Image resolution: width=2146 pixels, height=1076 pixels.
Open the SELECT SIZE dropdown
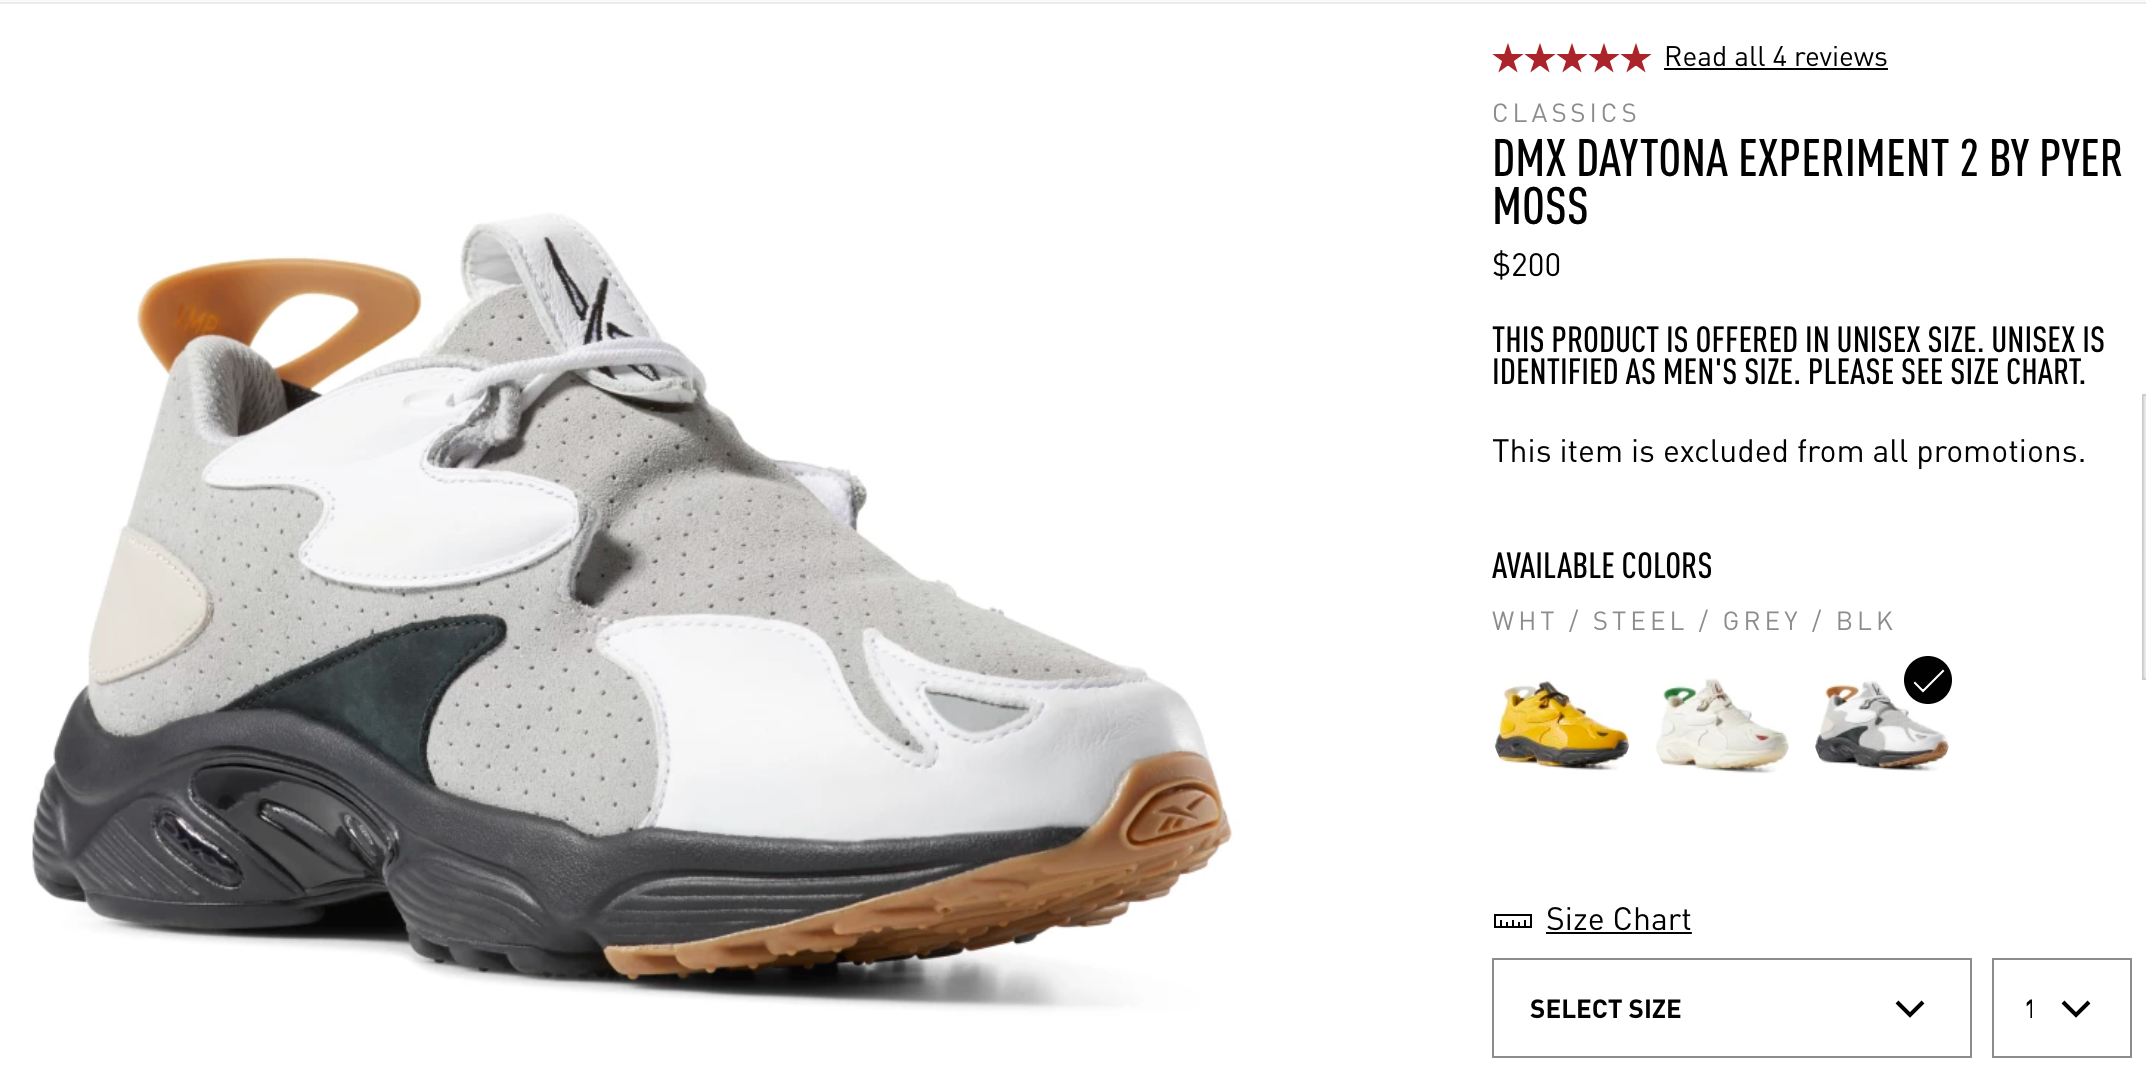pyautogui.click(x=1731, y=1008)
